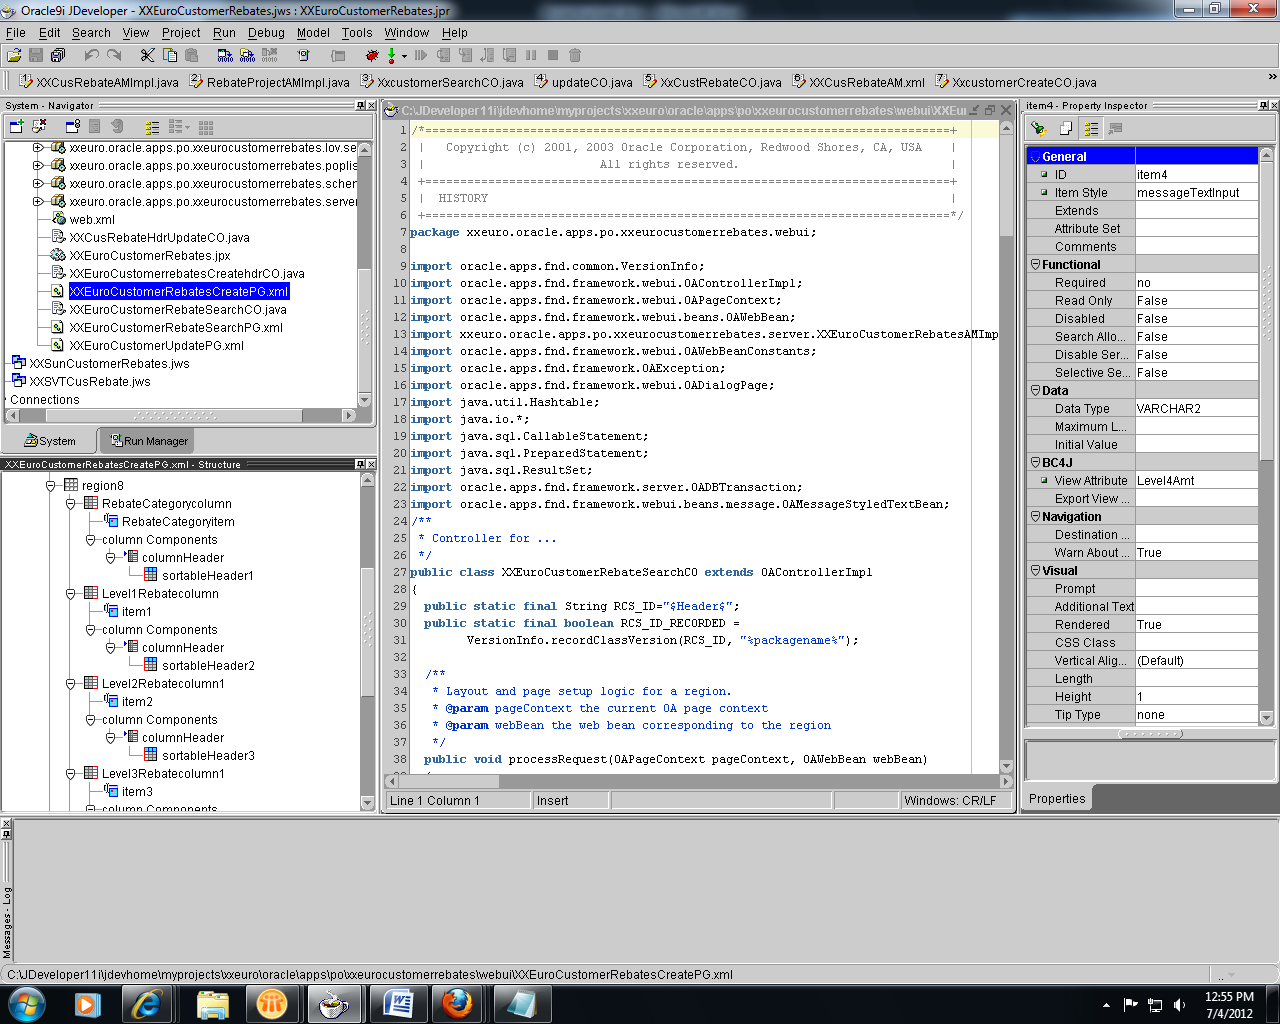
Task: Select XXCusRebateHdrUpdateCO.java in Navigator
Action: (x=159, y=237)
